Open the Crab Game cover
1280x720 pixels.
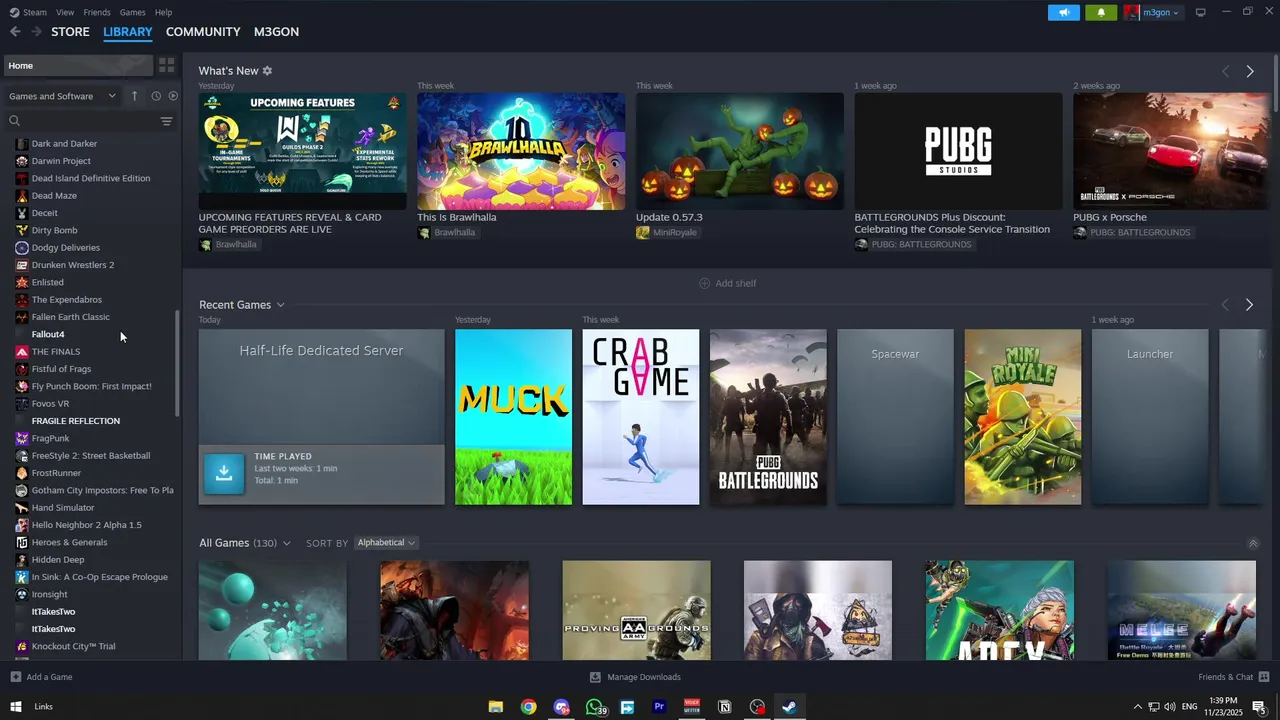coord(641,417)
